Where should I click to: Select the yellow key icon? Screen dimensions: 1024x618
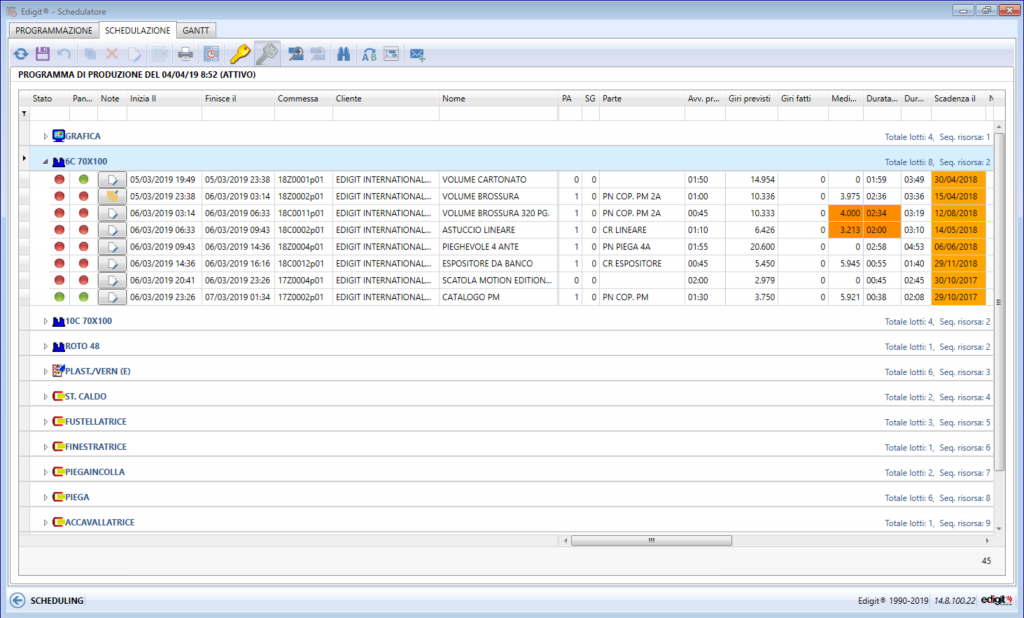(240, 54)
